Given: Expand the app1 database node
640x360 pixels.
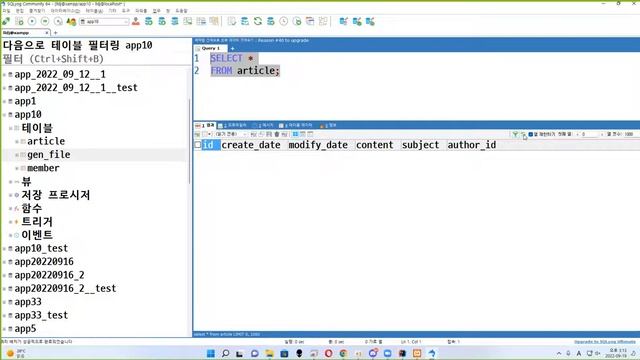Looking at the screenshot, I should pyautogui.click(x=4, y=101).
